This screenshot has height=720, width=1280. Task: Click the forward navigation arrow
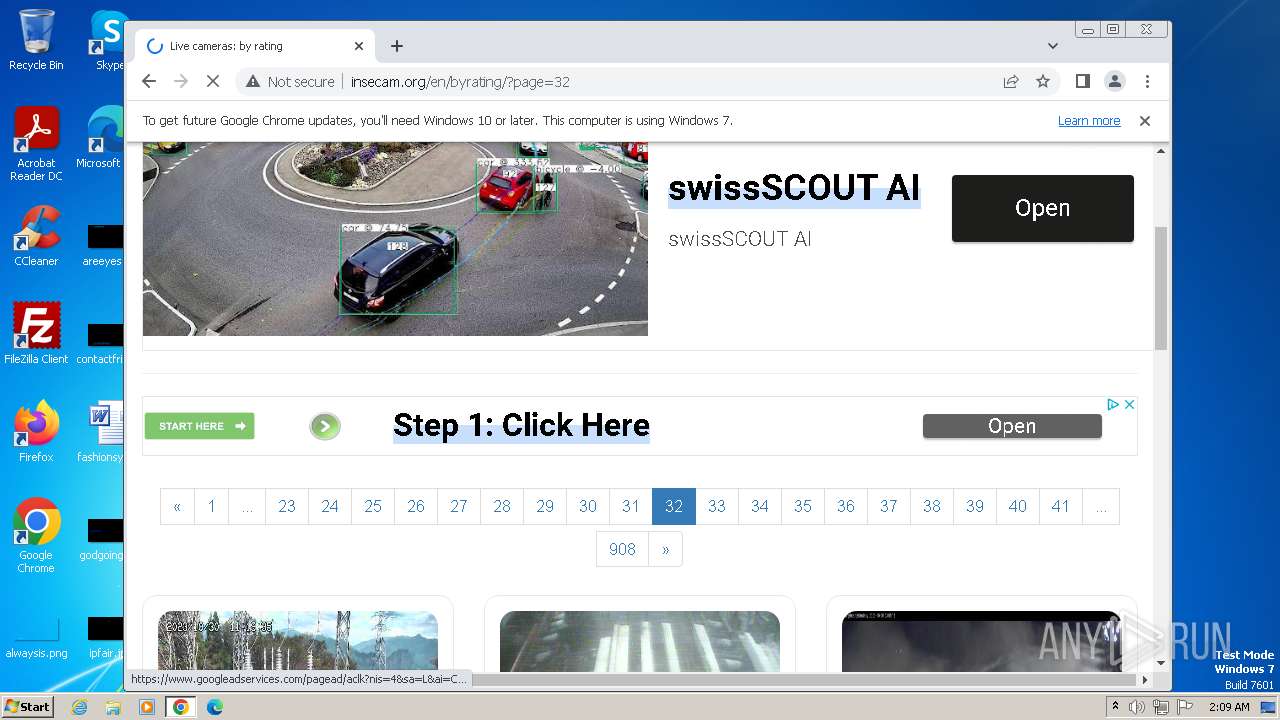[181, 81]
